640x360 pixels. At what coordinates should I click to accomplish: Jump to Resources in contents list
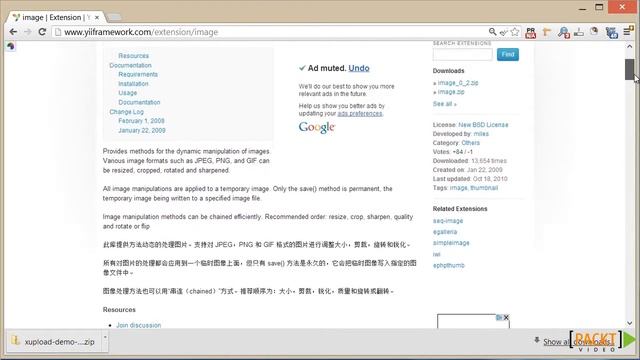[x=133, y=56]
